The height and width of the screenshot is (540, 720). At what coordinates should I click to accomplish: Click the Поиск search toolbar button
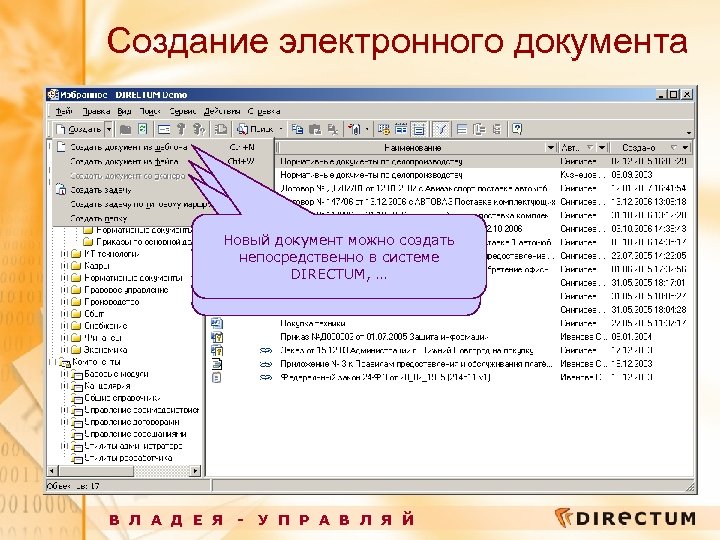tap(254, 129)
